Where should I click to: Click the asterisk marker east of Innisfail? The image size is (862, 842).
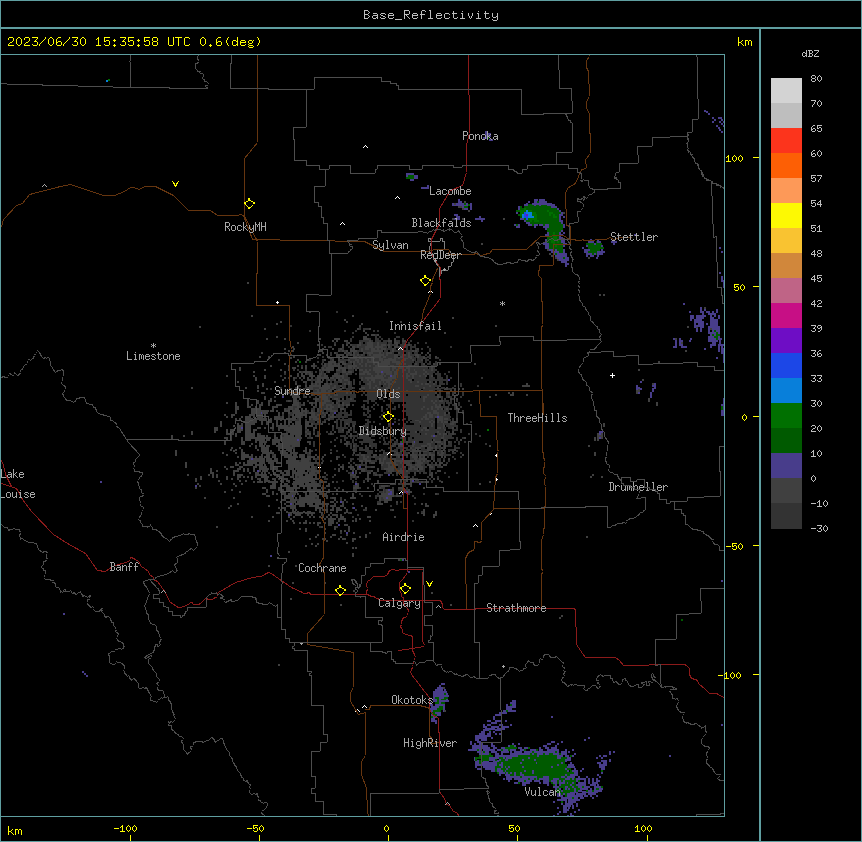pyautogui.click(x=502, y=303)
